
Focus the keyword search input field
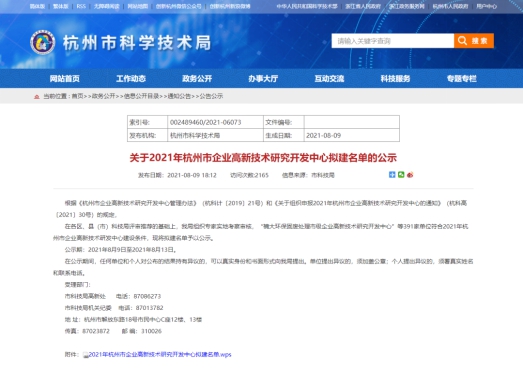393,41
